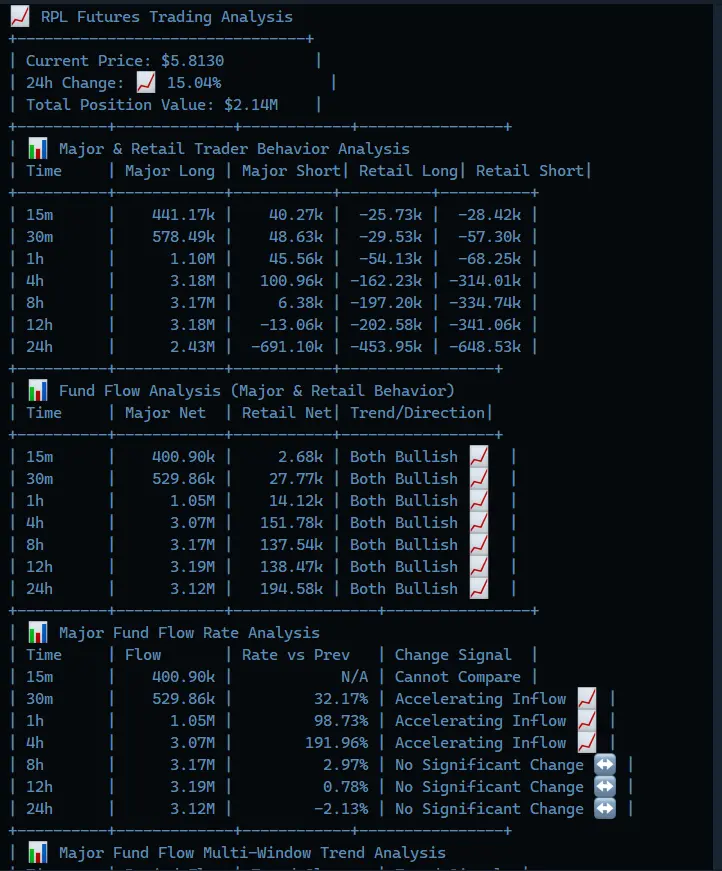Viewport: 722px width, 871px height.
Task: Click bar chart icon of Trader Behavior Analysis heading
Action: point(38,148)
